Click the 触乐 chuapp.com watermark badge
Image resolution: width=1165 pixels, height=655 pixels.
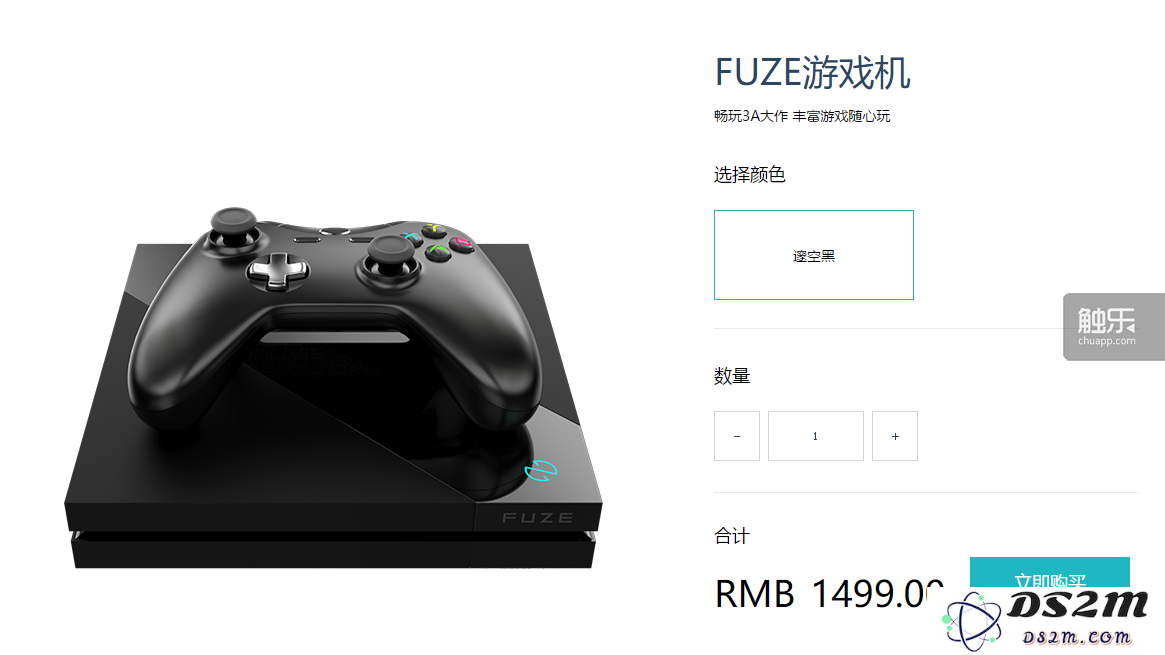(1113, 327)
